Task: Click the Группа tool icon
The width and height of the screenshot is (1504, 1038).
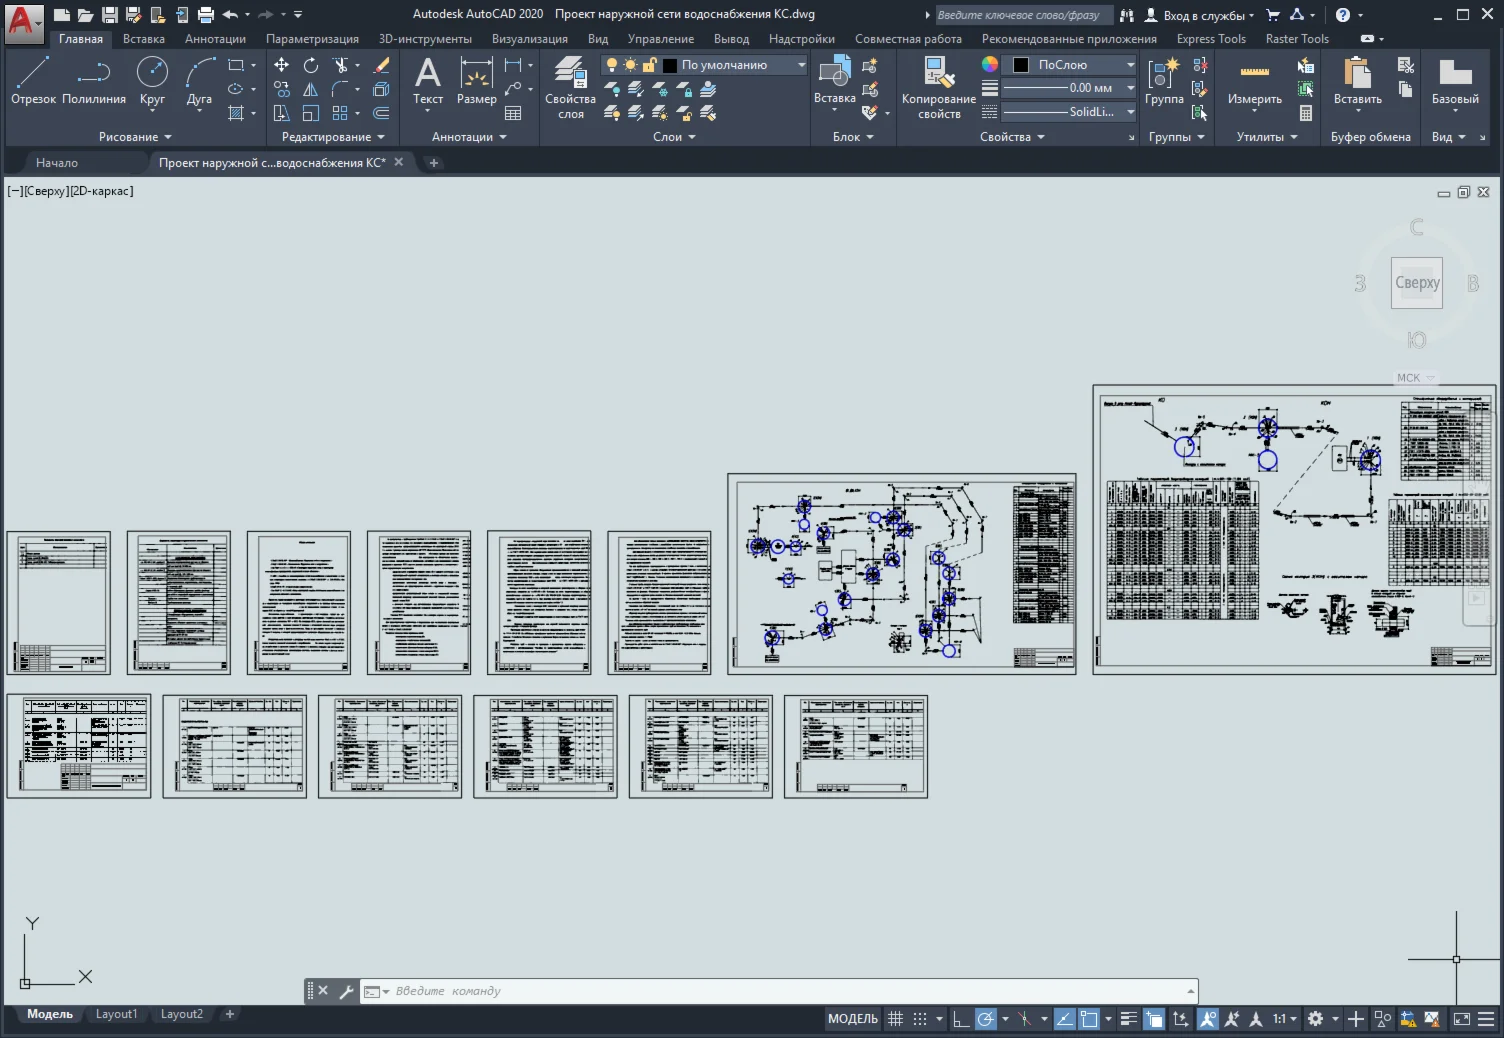Action: 1164,80
